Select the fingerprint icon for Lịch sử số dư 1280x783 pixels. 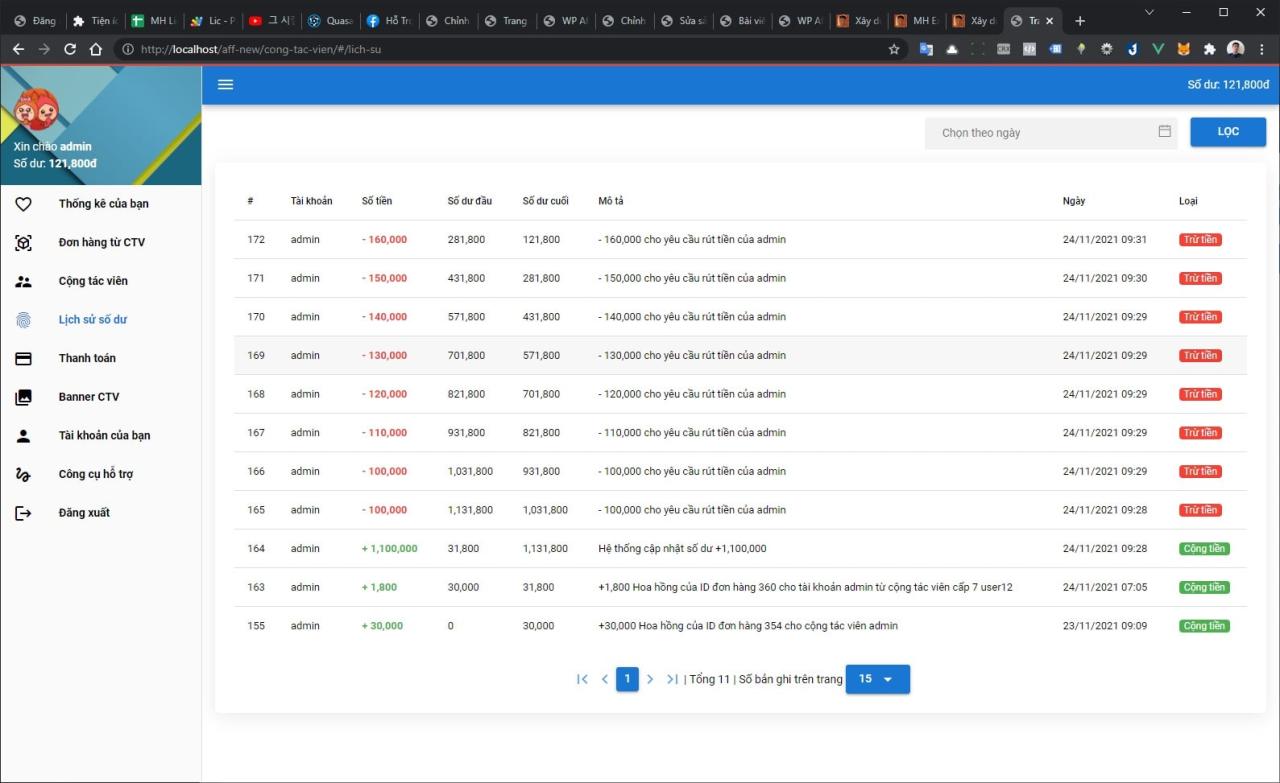23,319
